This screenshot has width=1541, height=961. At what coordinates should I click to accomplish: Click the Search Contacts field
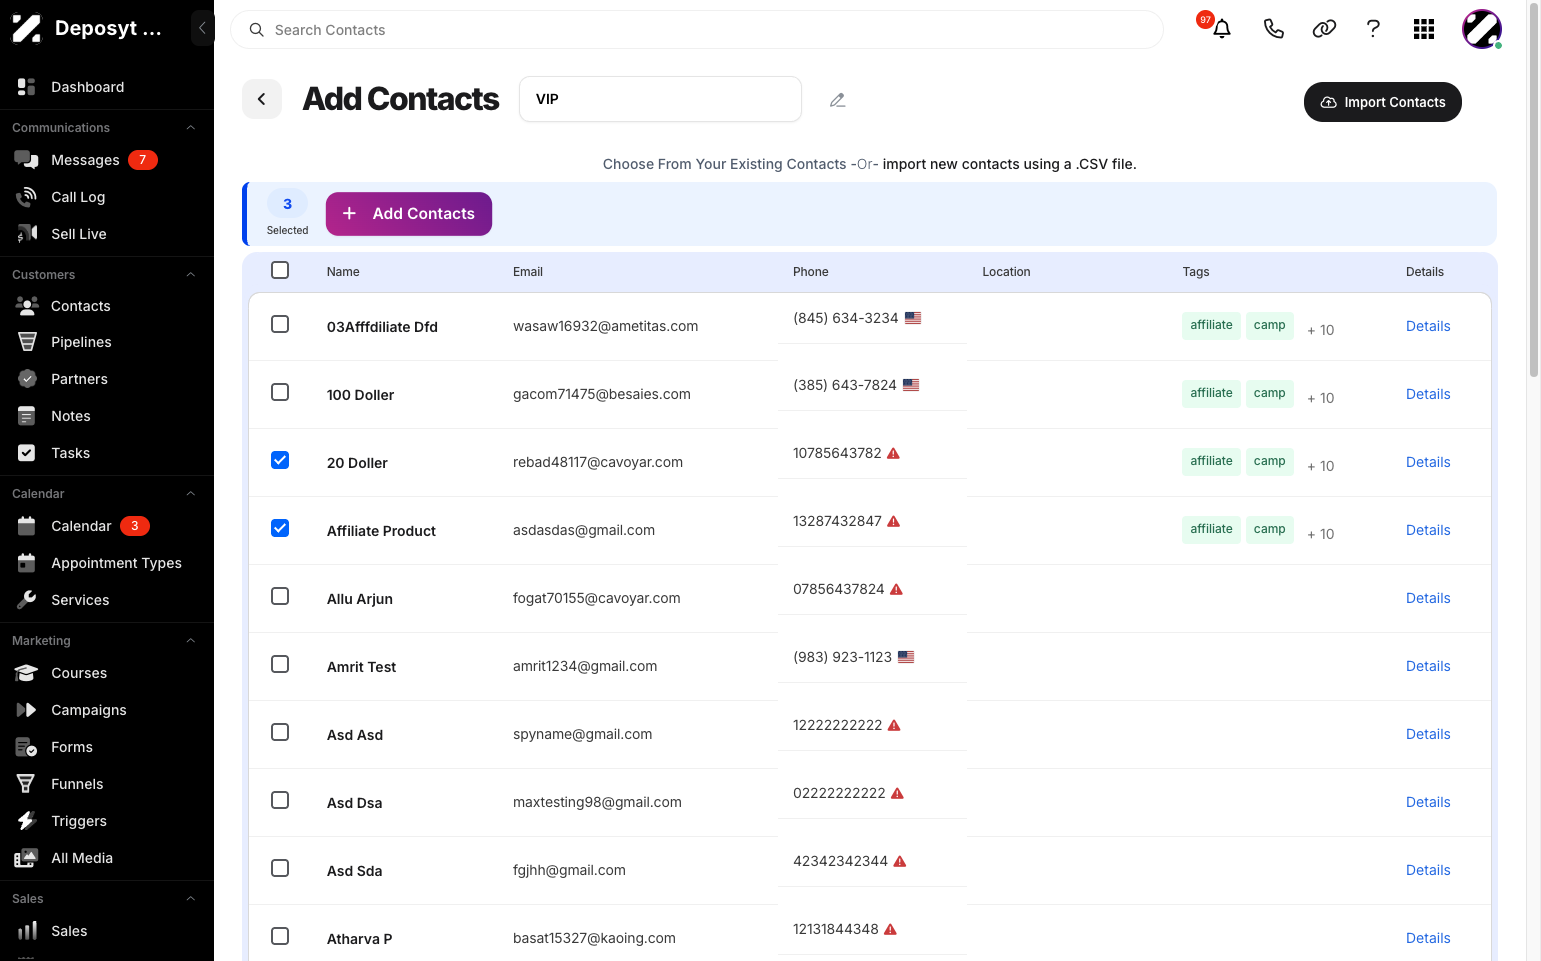[x=697, y=30]
